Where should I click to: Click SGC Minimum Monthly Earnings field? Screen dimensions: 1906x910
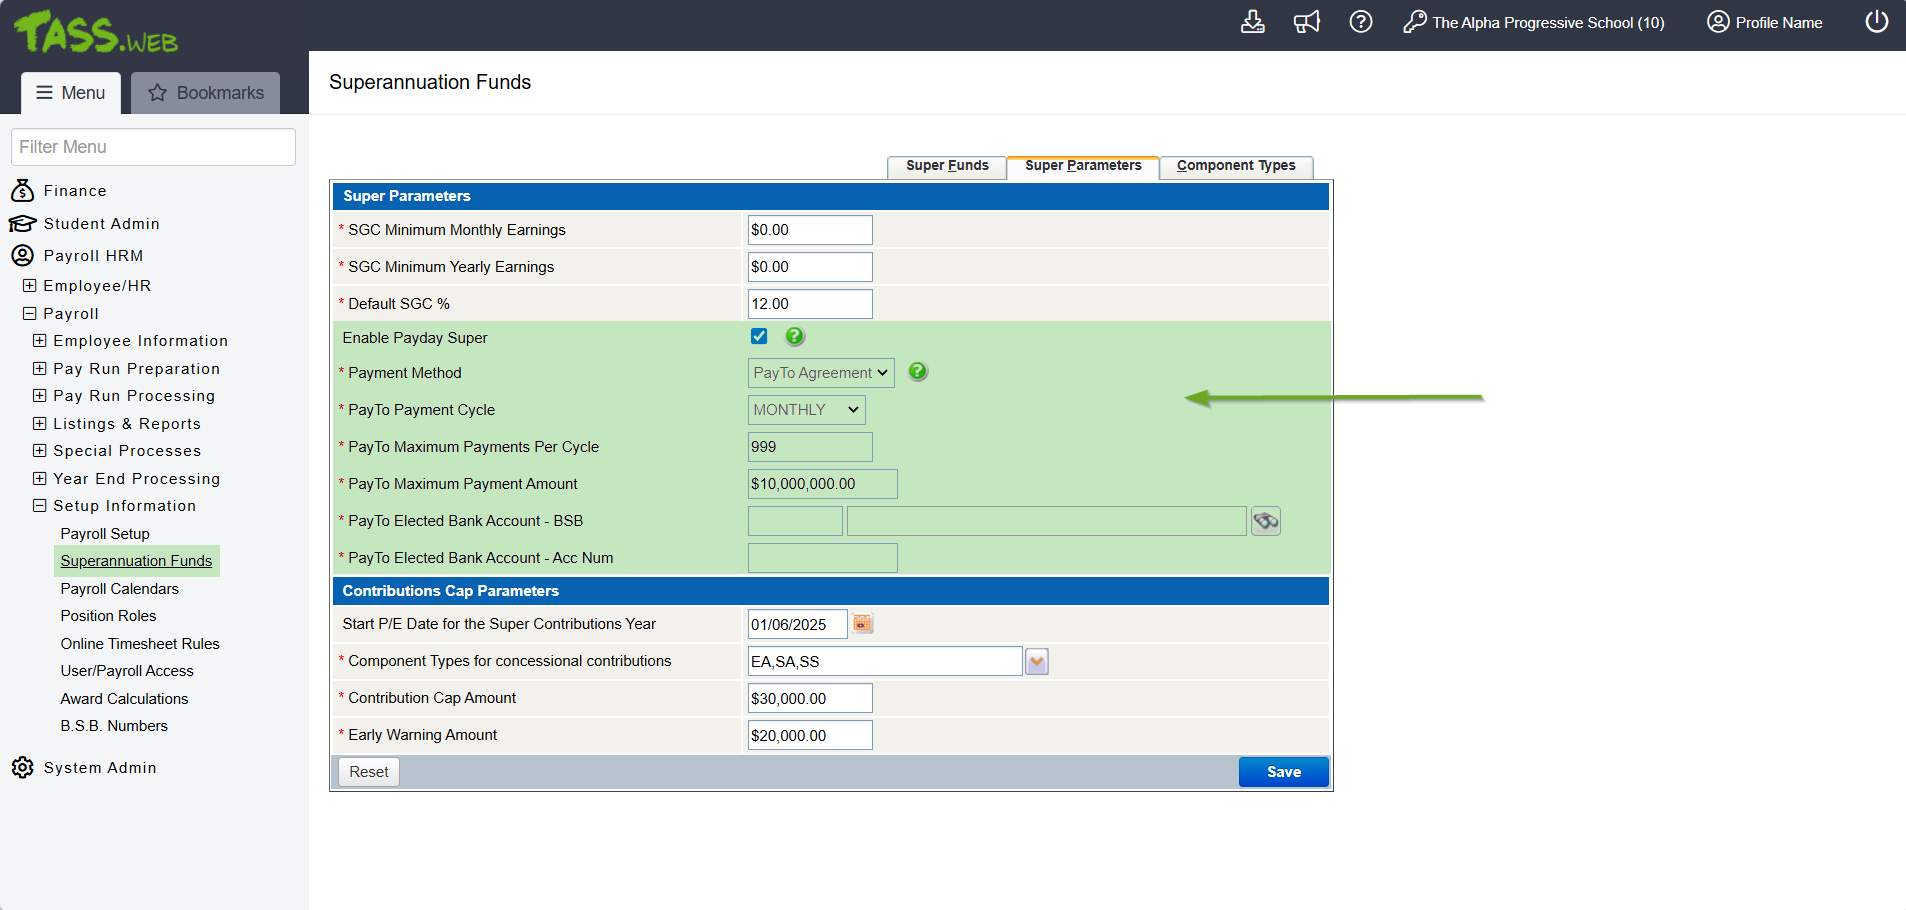point(810,230)
